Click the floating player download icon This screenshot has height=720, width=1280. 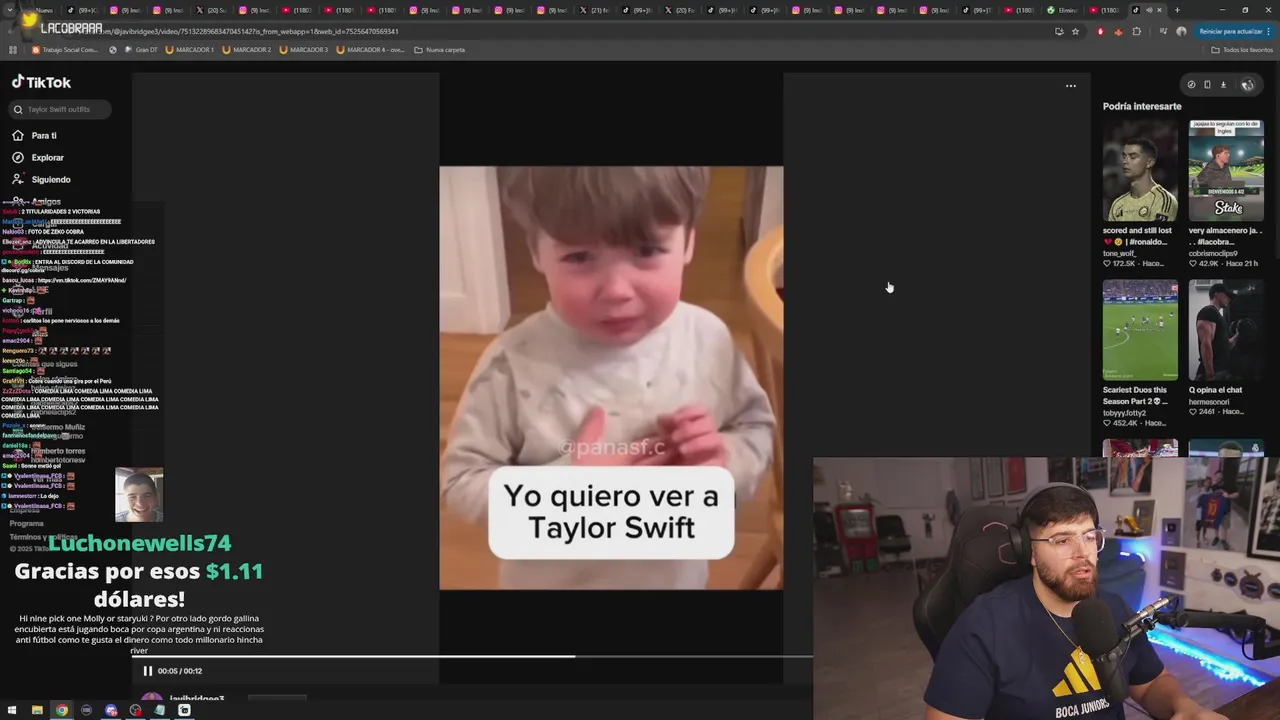click(1223, 85)
